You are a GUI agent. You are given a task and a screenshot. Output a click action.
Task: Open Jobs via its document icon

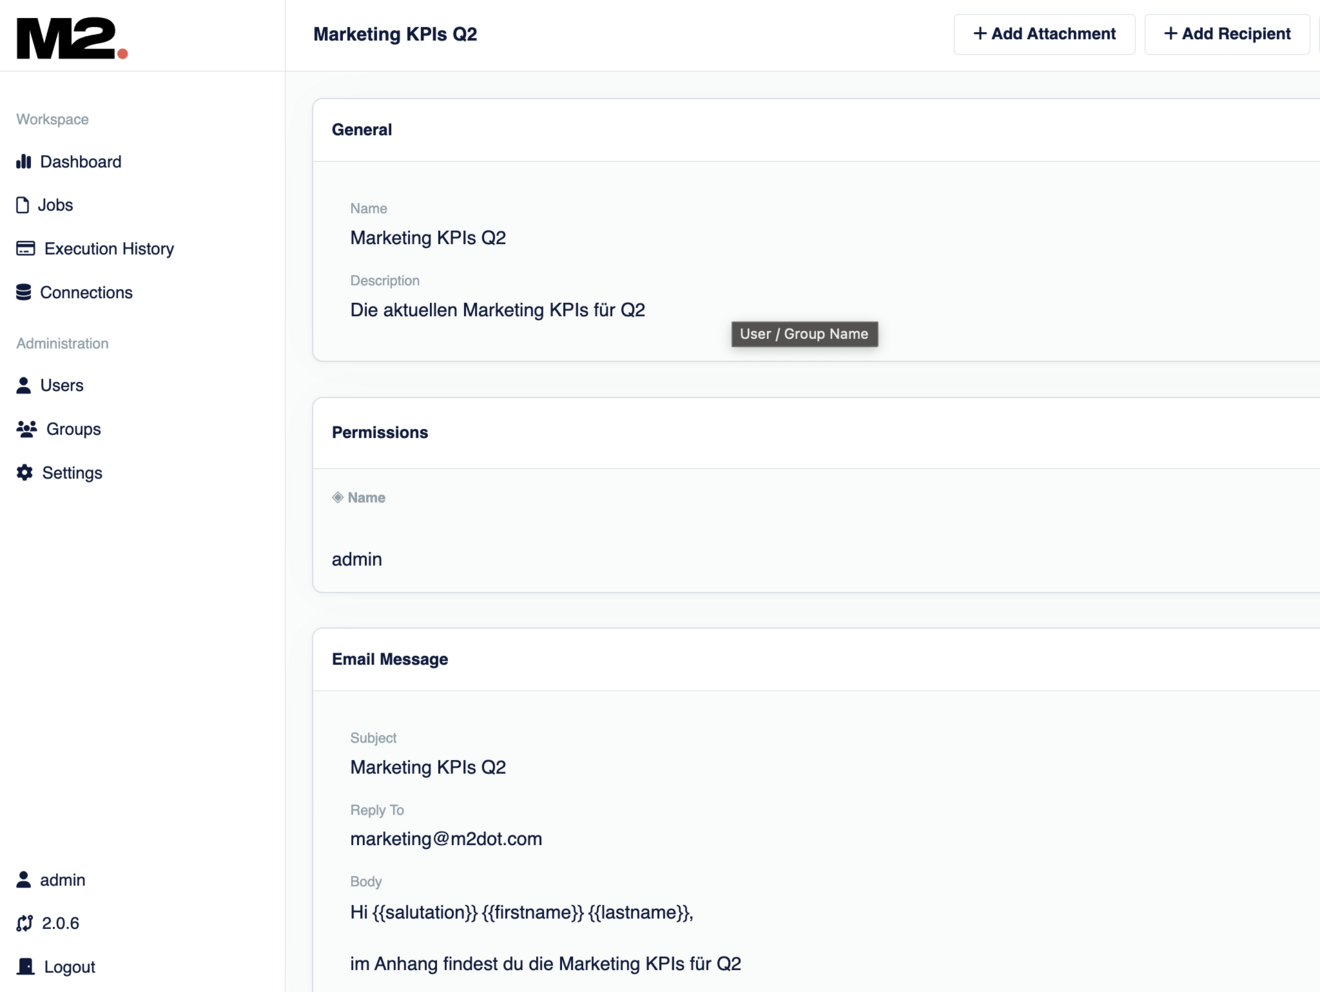tap(22, 204)
